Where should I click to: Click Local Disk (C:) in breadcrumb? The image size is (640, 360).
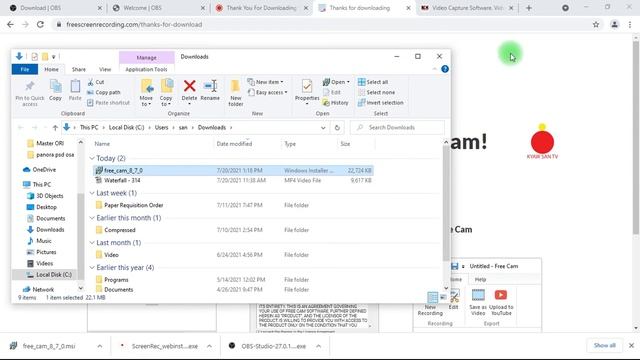(127, 128)
